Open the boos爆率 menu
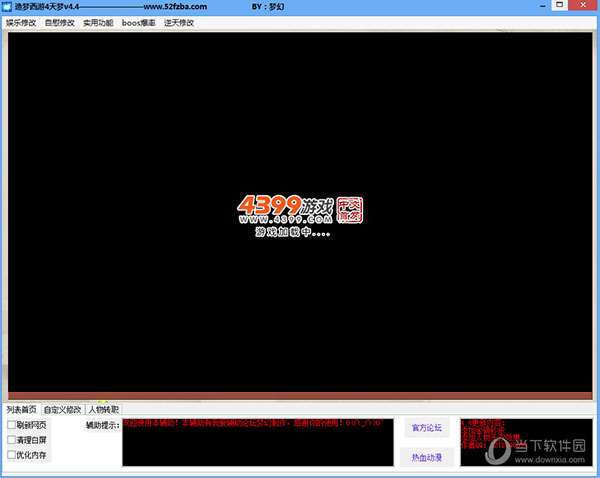The height and width of the screenshot is (478, 600). (x=139, y=23)
